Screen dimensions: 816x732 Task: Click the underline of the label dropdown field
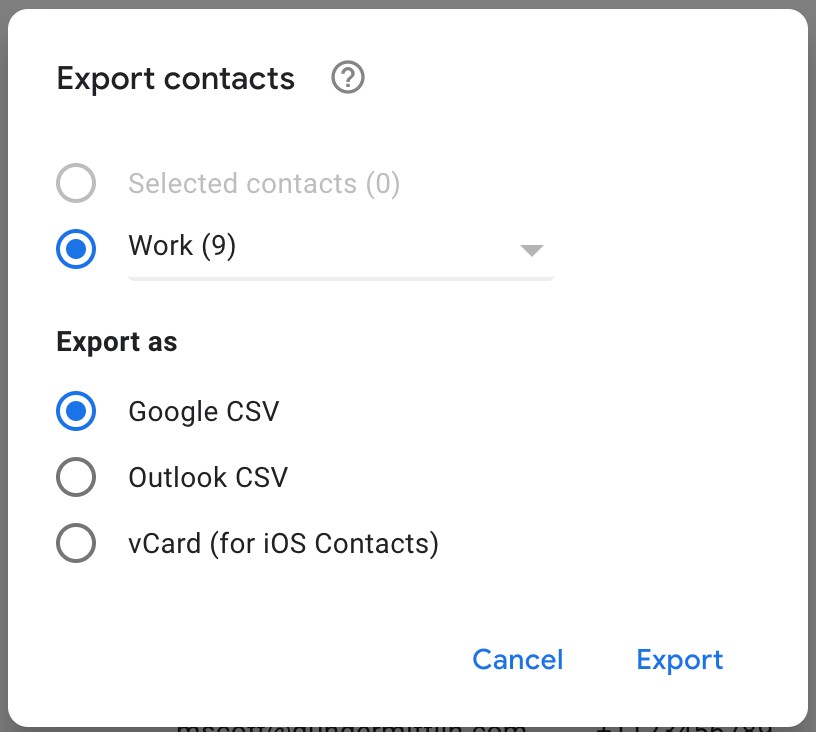pyautogui.click(x=341, y=279)
